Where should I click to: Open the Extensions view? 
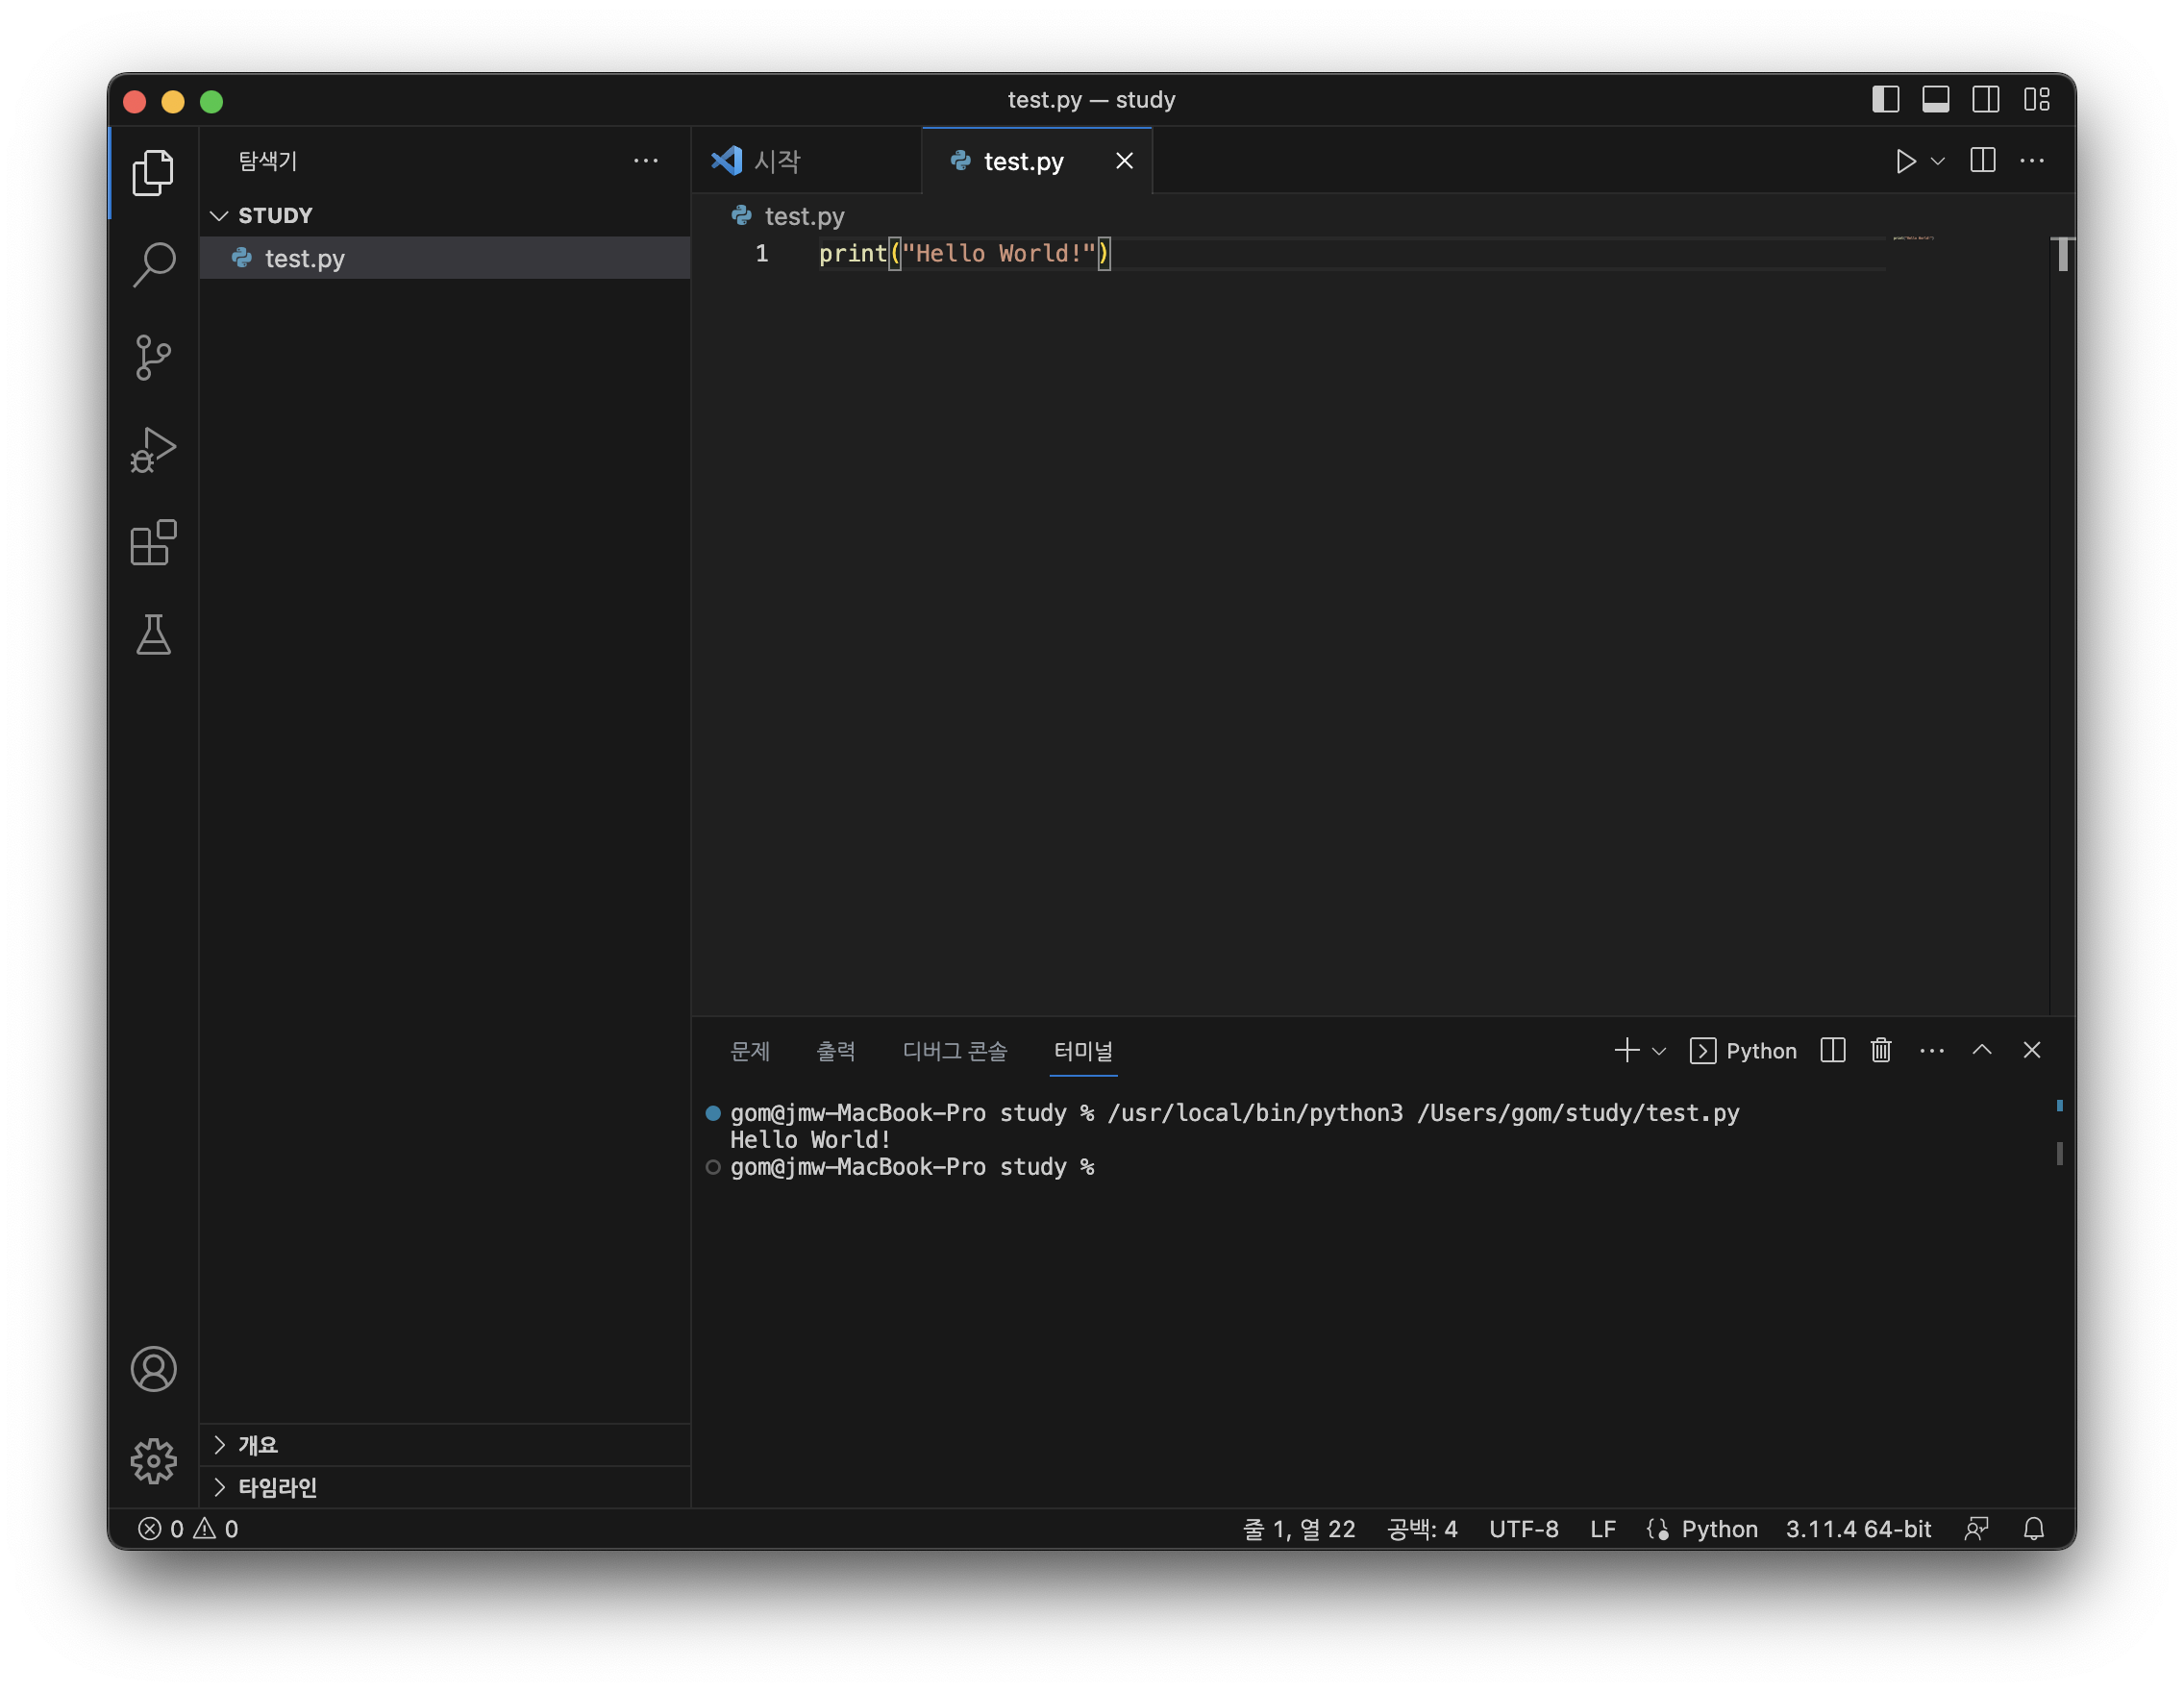pos(153,543)
